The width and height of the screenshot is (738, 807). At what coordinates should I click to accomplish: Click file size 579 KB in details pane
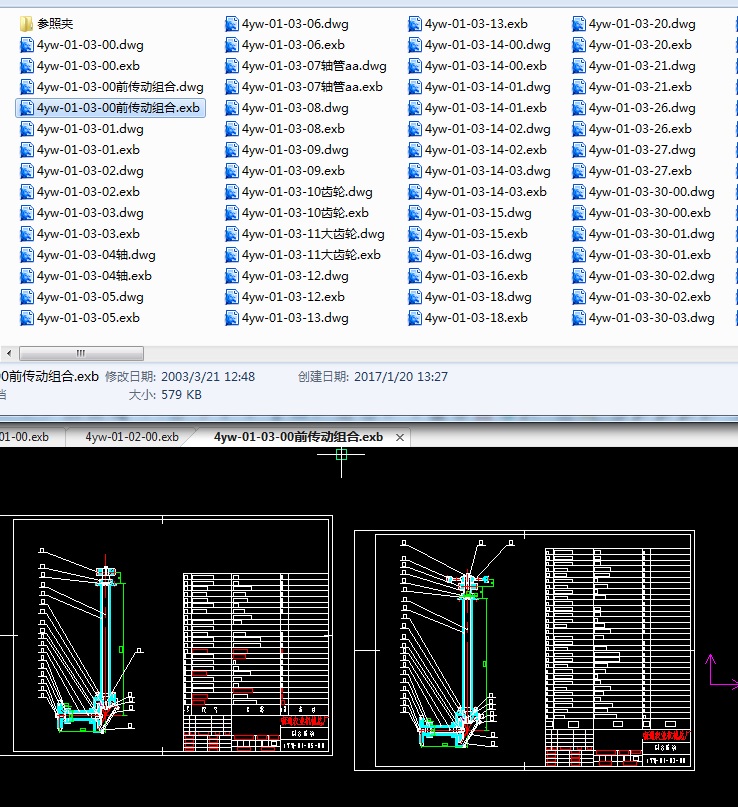(181, 395)
